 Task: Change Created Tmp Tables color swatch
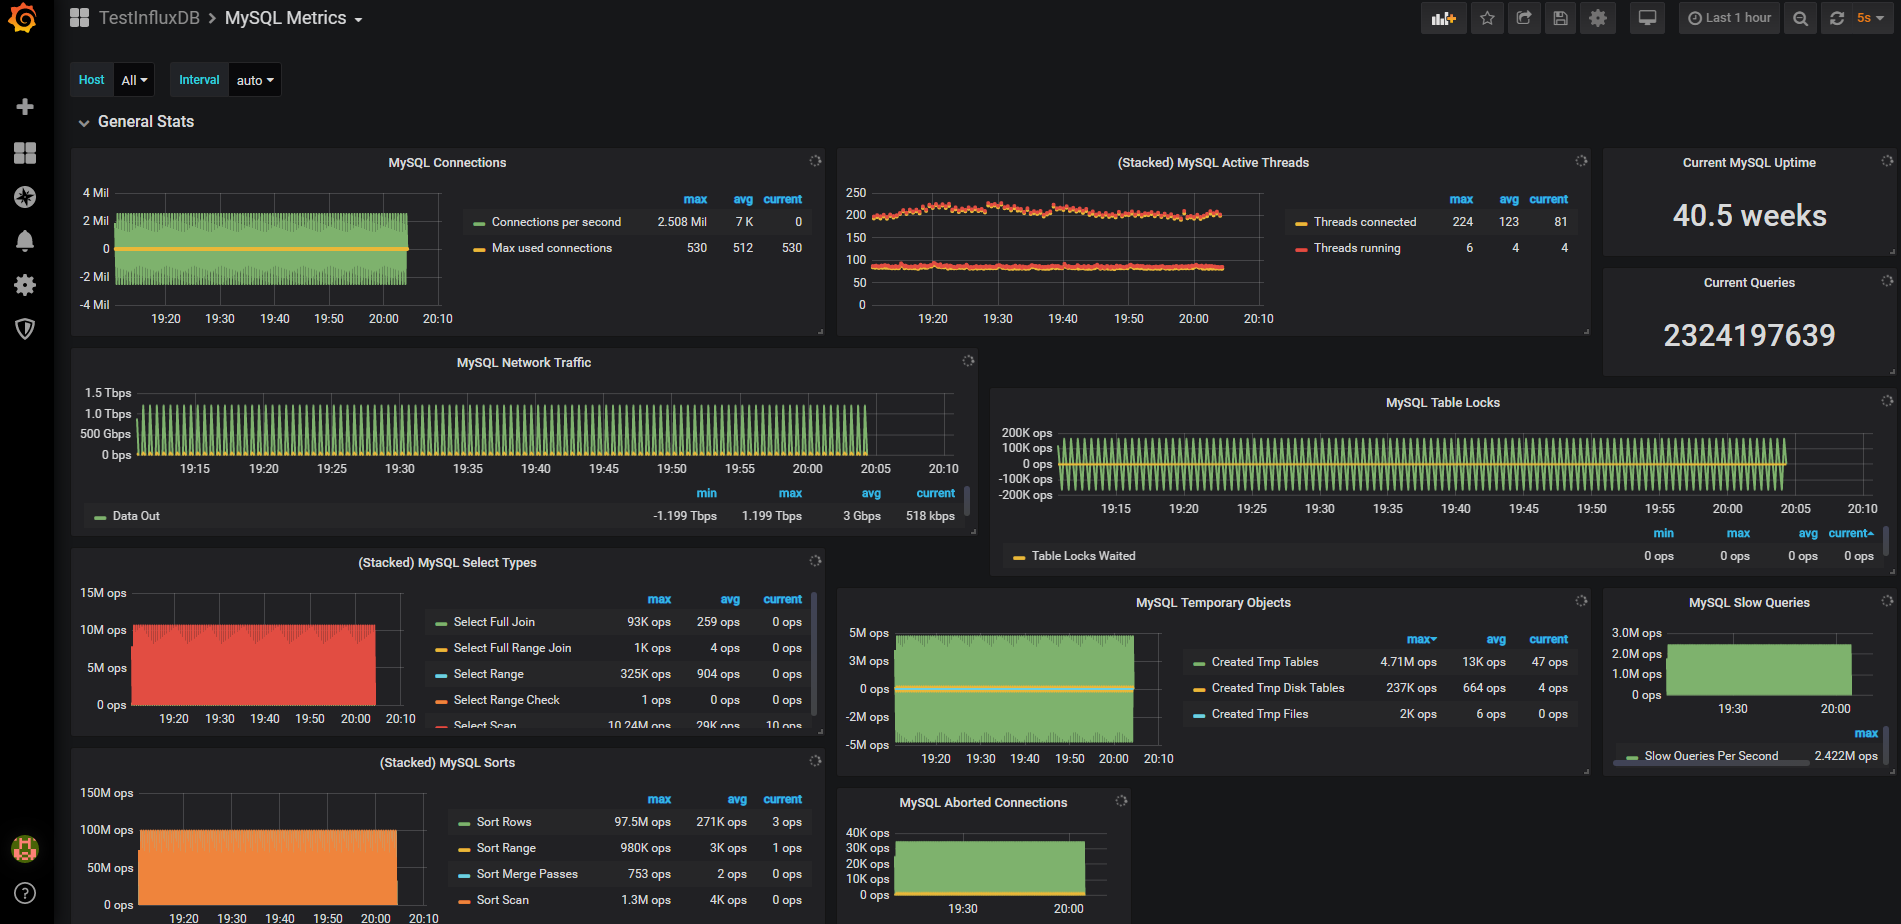(x=1199, y=663)
